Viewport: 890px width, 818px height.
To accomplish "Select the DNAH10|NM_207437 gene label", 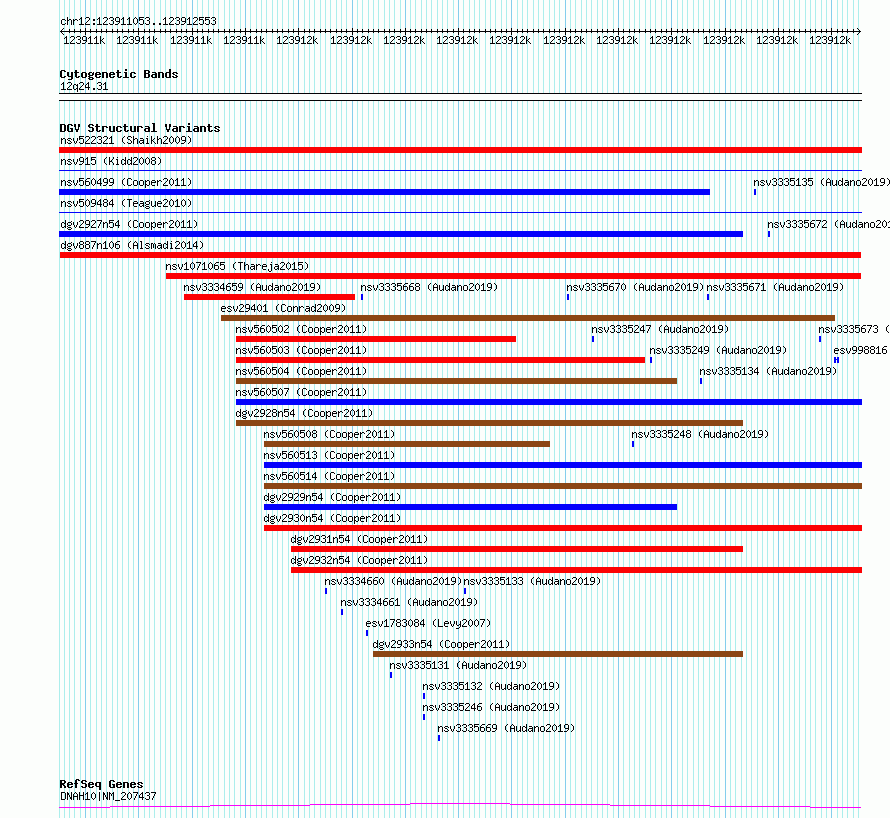I will (x=108, y=796).
